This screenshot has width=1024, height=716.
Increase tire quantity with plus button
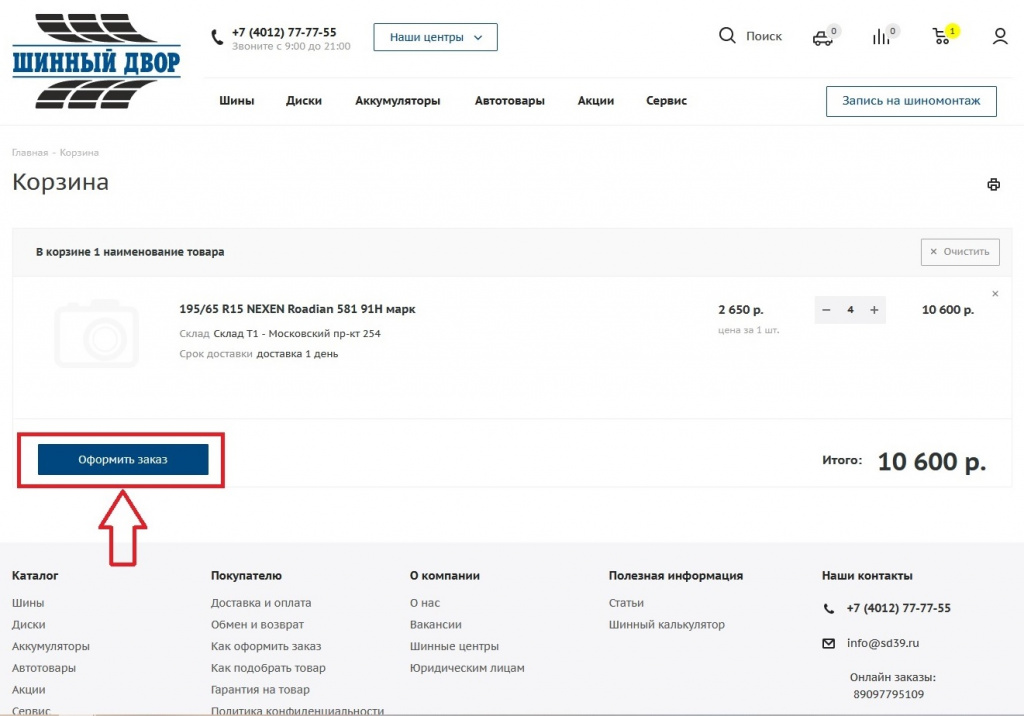(x=874, y=310)
